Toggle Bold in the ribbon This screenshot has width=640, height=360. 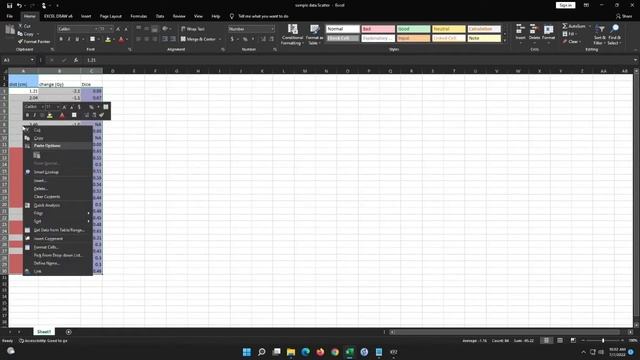coord(61,39)
